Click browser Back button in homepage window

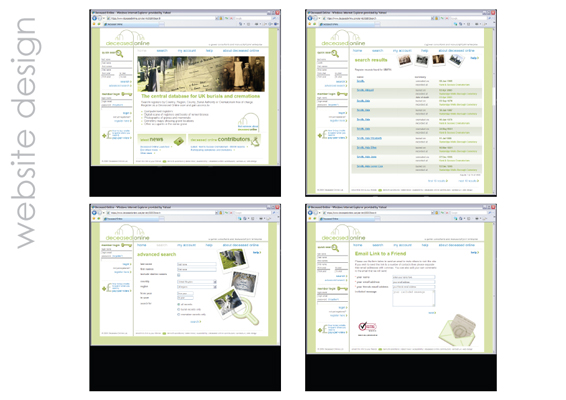click(95, 18)
